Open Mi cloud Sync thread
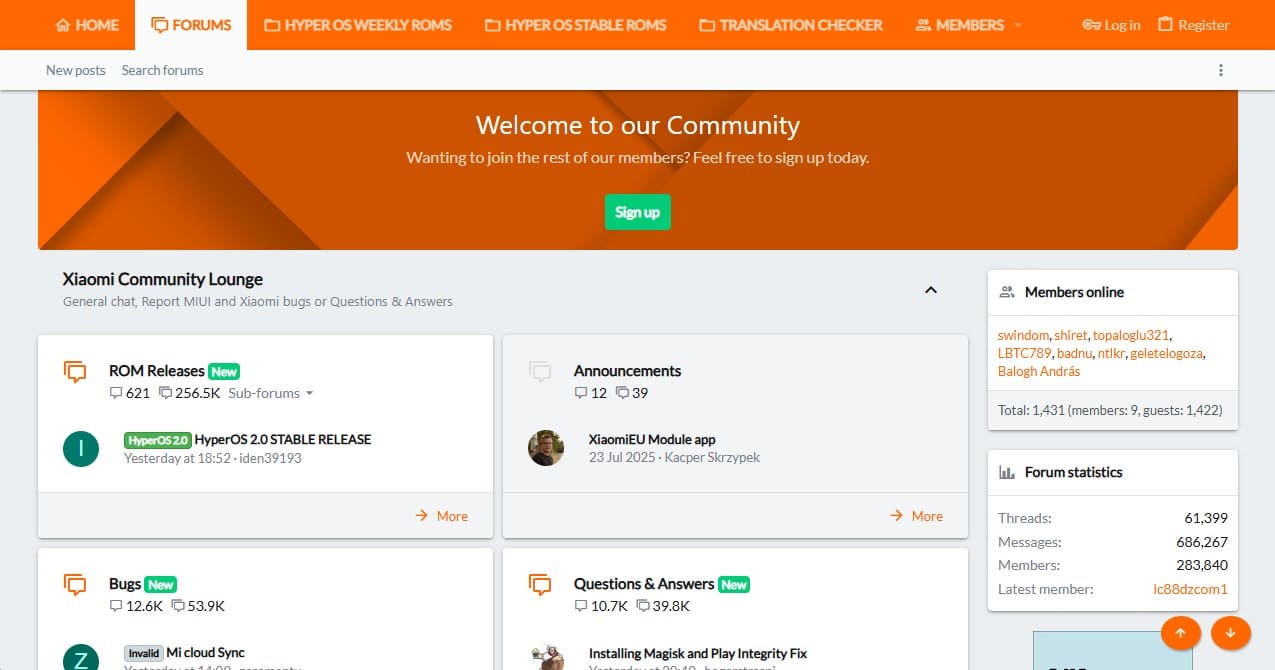This screenshot has height=670, width=1275. coord(206,653)
